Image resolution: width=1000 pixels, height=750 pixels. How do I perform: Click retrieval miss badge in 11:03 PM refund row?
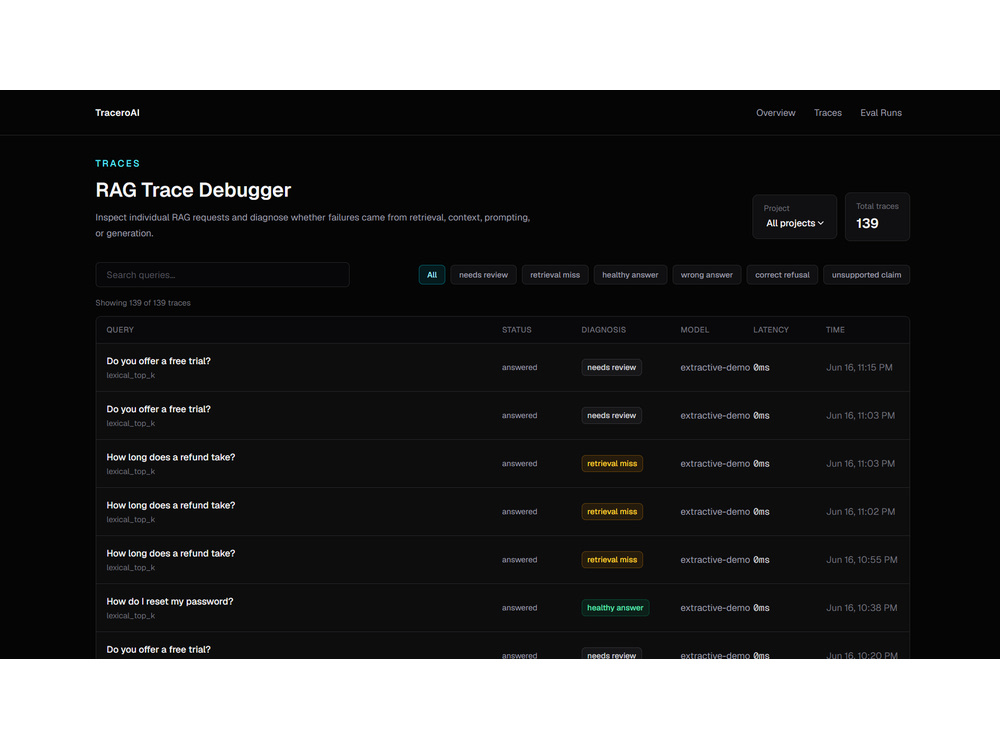click(x=612, y=464)
